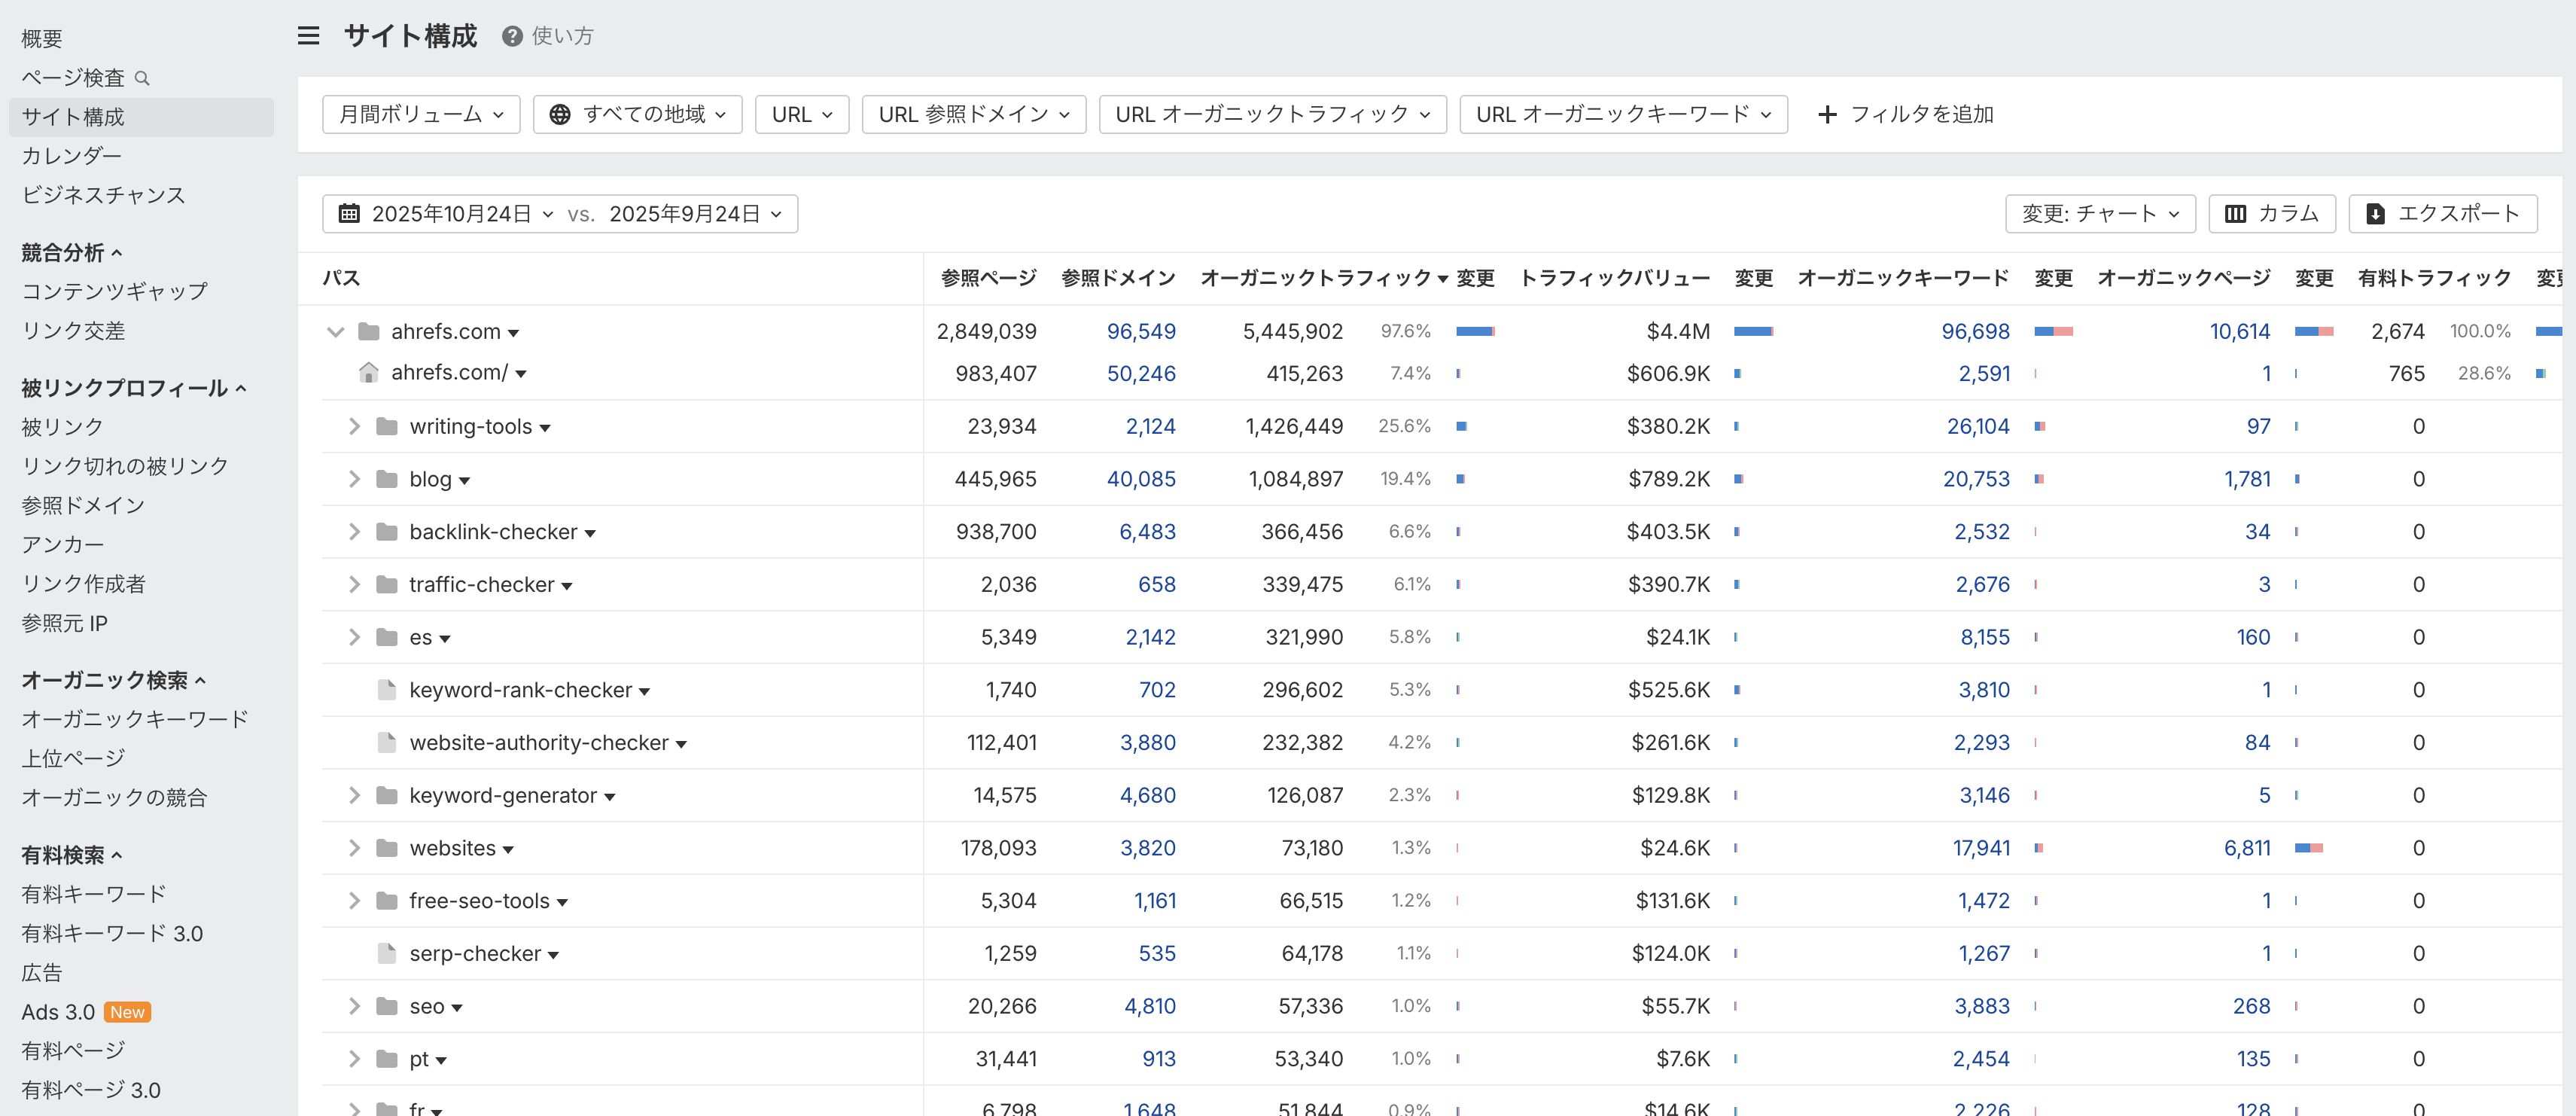Click the plus icon for フィルタを追加
This screenshot has width=2576, height=1116.
click(1827, 115)
